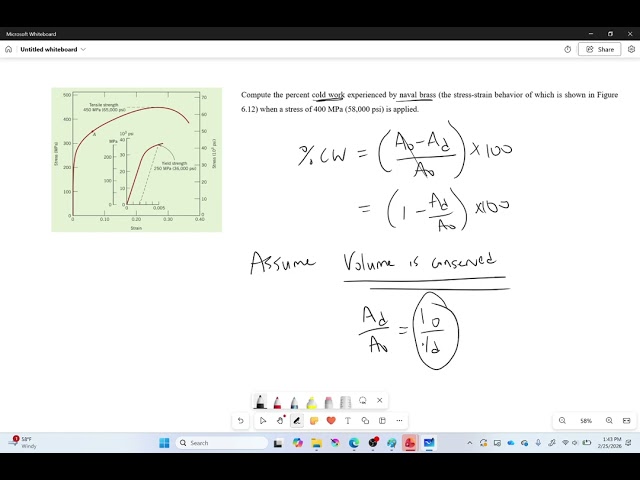
Task: Close the pen tray
Action: point(380,400)
